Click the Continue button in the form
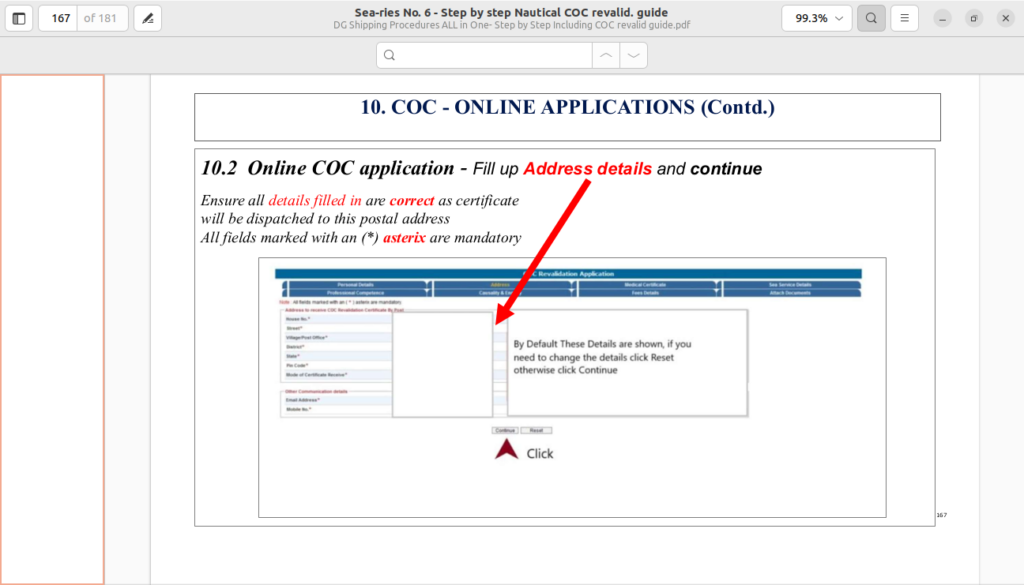This screenshot has width=1024, height=585. click(505, 430)
